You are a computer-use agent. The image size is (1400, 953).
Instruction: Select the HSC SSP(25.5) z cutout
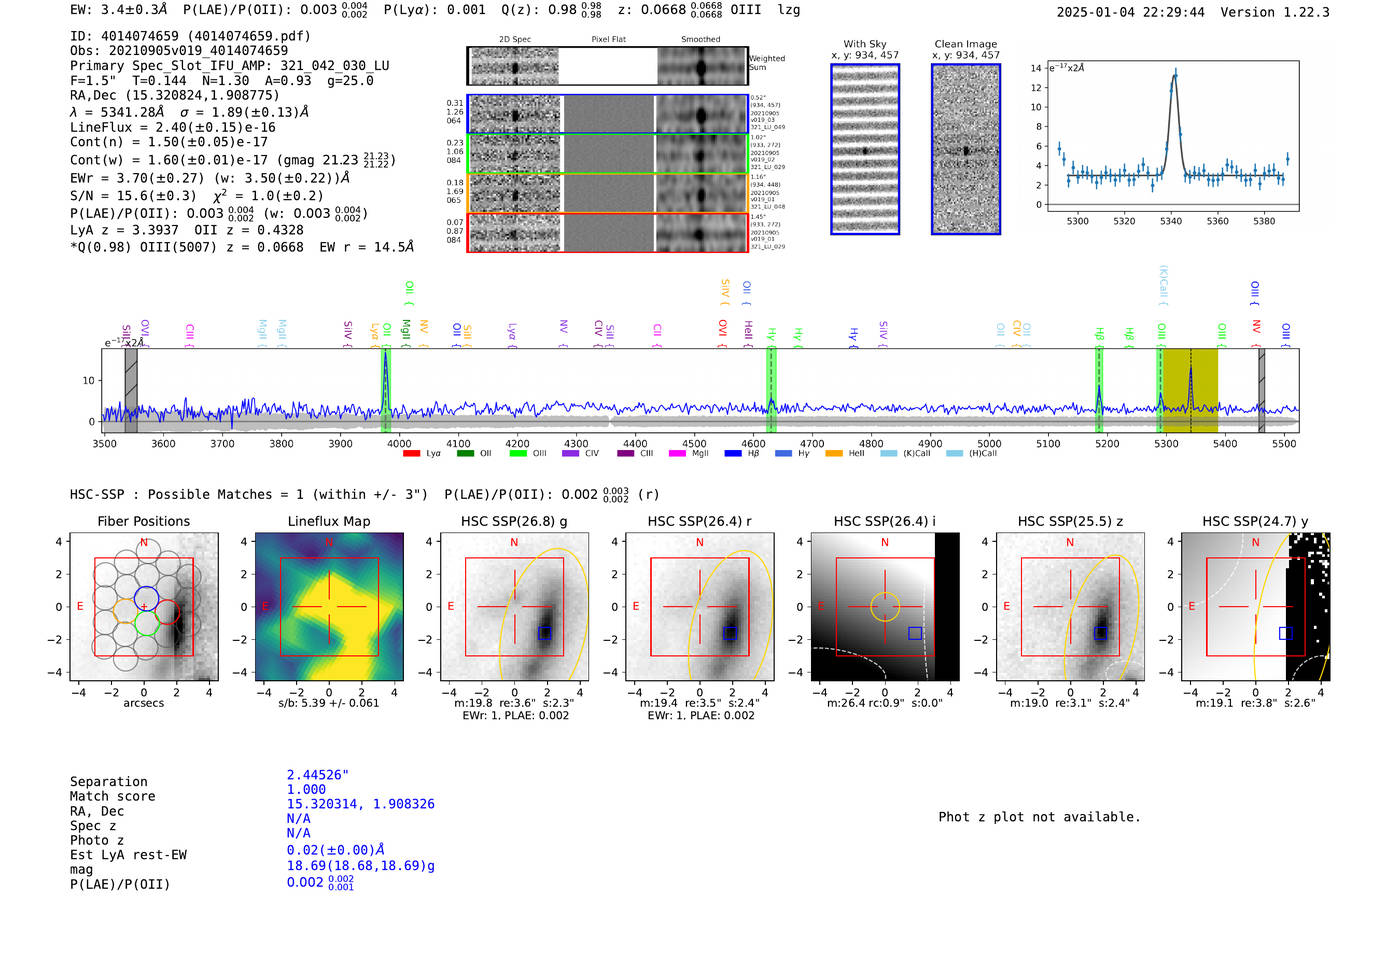click(x=1070, y=607)
